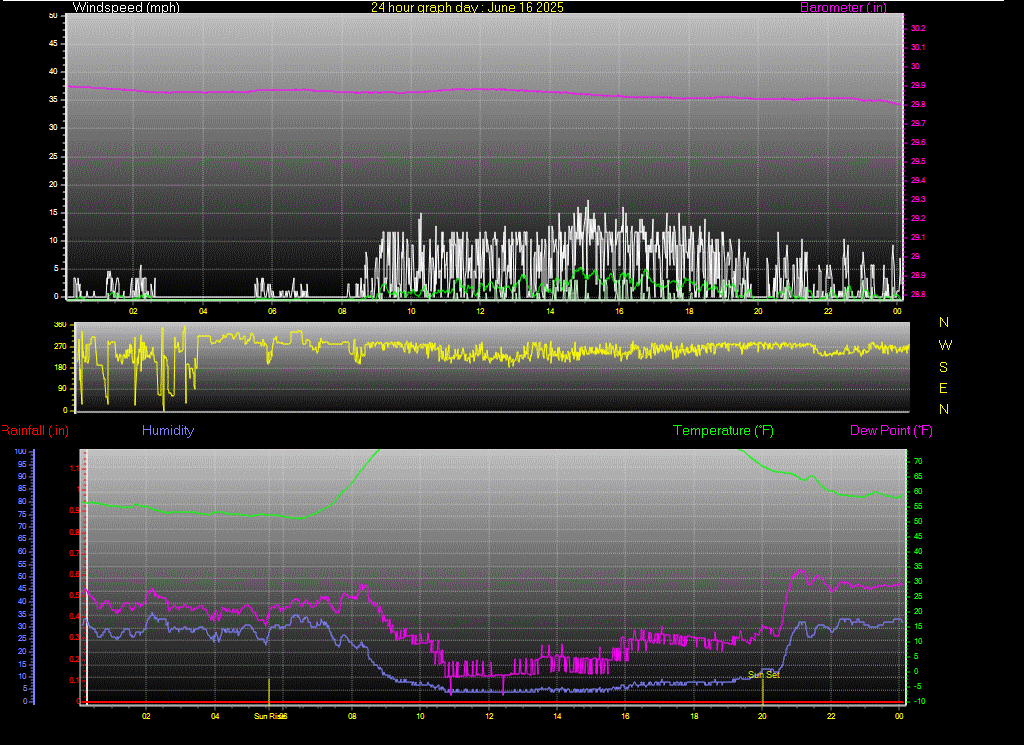This screenshot has height=745, width=1024.
Task: Select the "Sun Set" marker on the lower chart
Action: pos(763,674)
